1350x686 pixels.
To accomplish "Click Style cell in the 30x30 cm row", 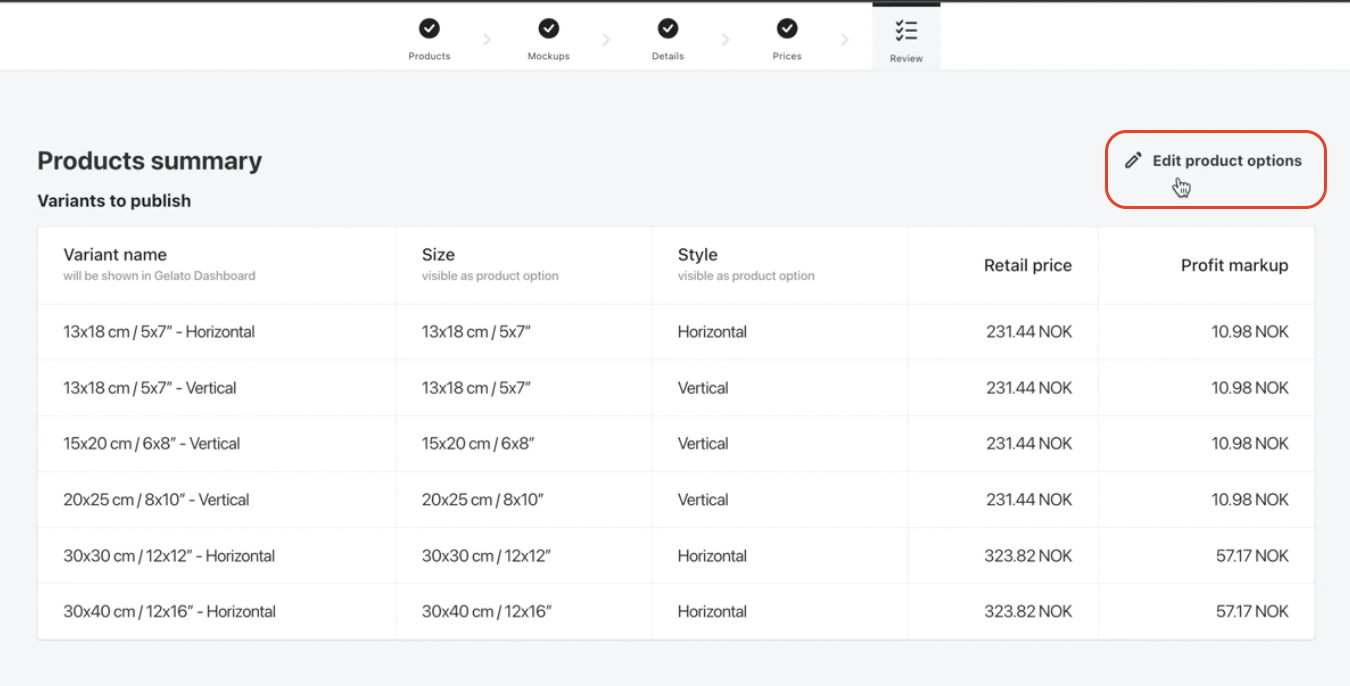I will click(712, 556).
